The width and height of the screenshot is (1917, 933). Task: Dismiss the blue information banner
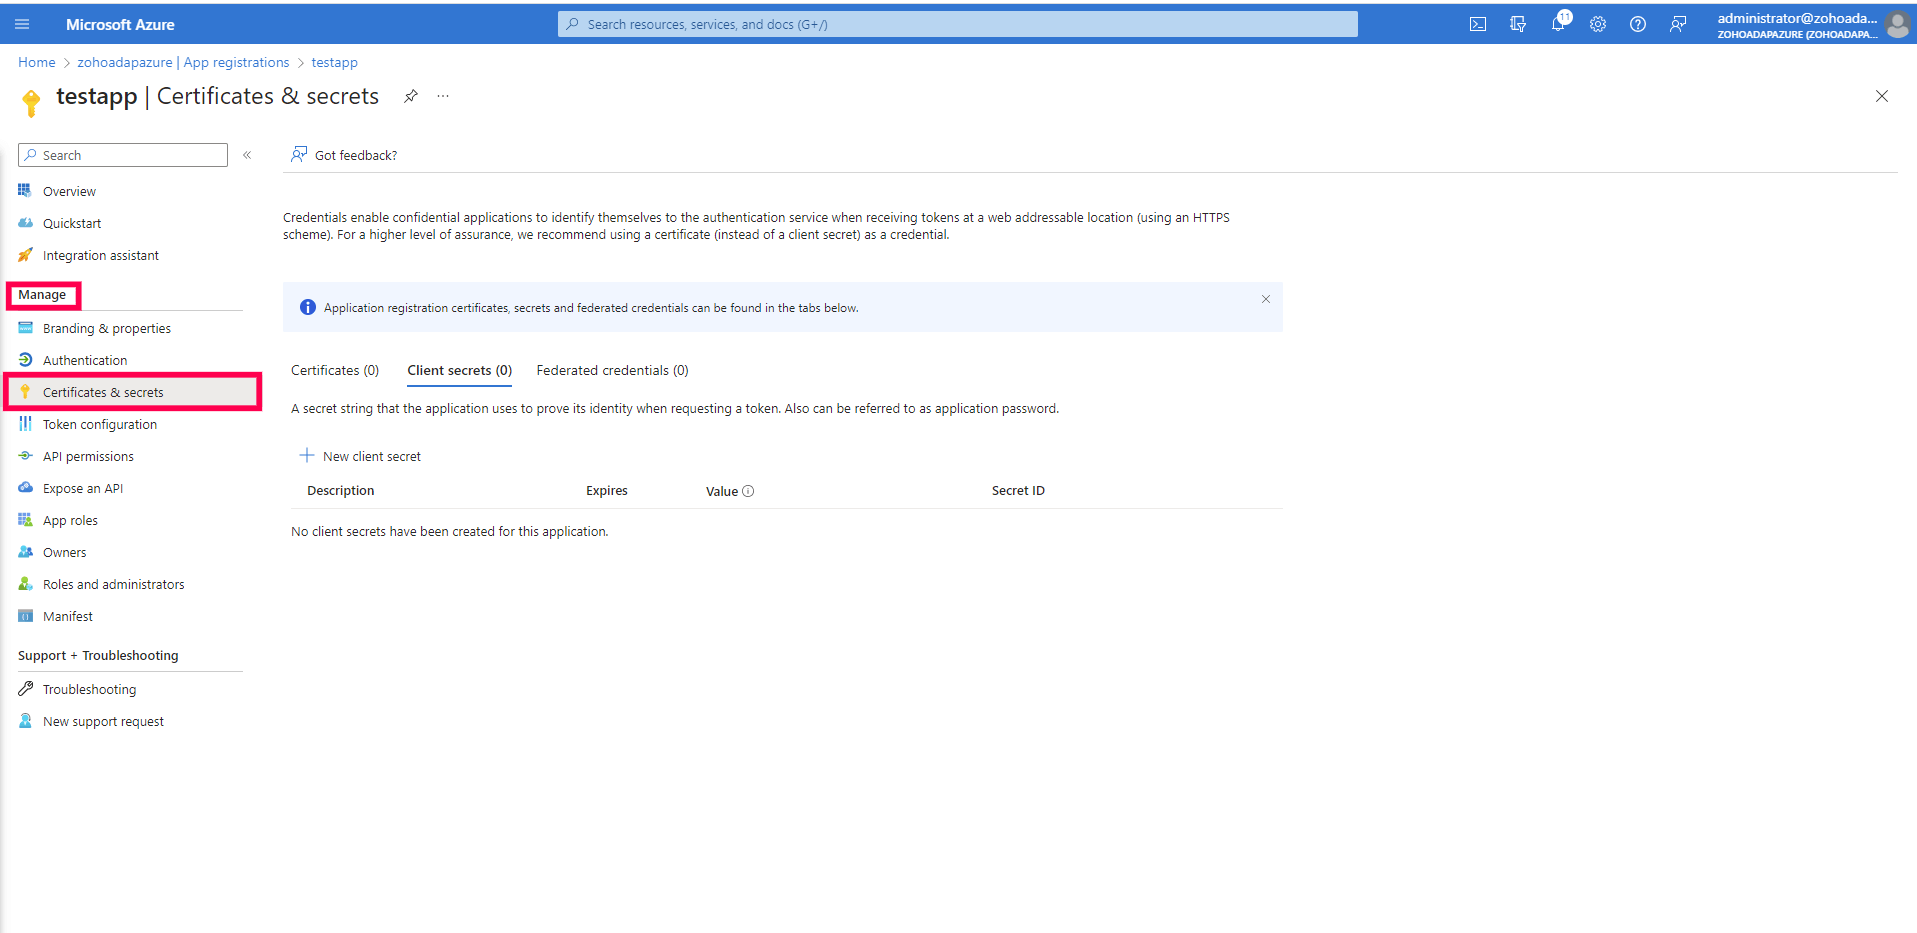1266,299
